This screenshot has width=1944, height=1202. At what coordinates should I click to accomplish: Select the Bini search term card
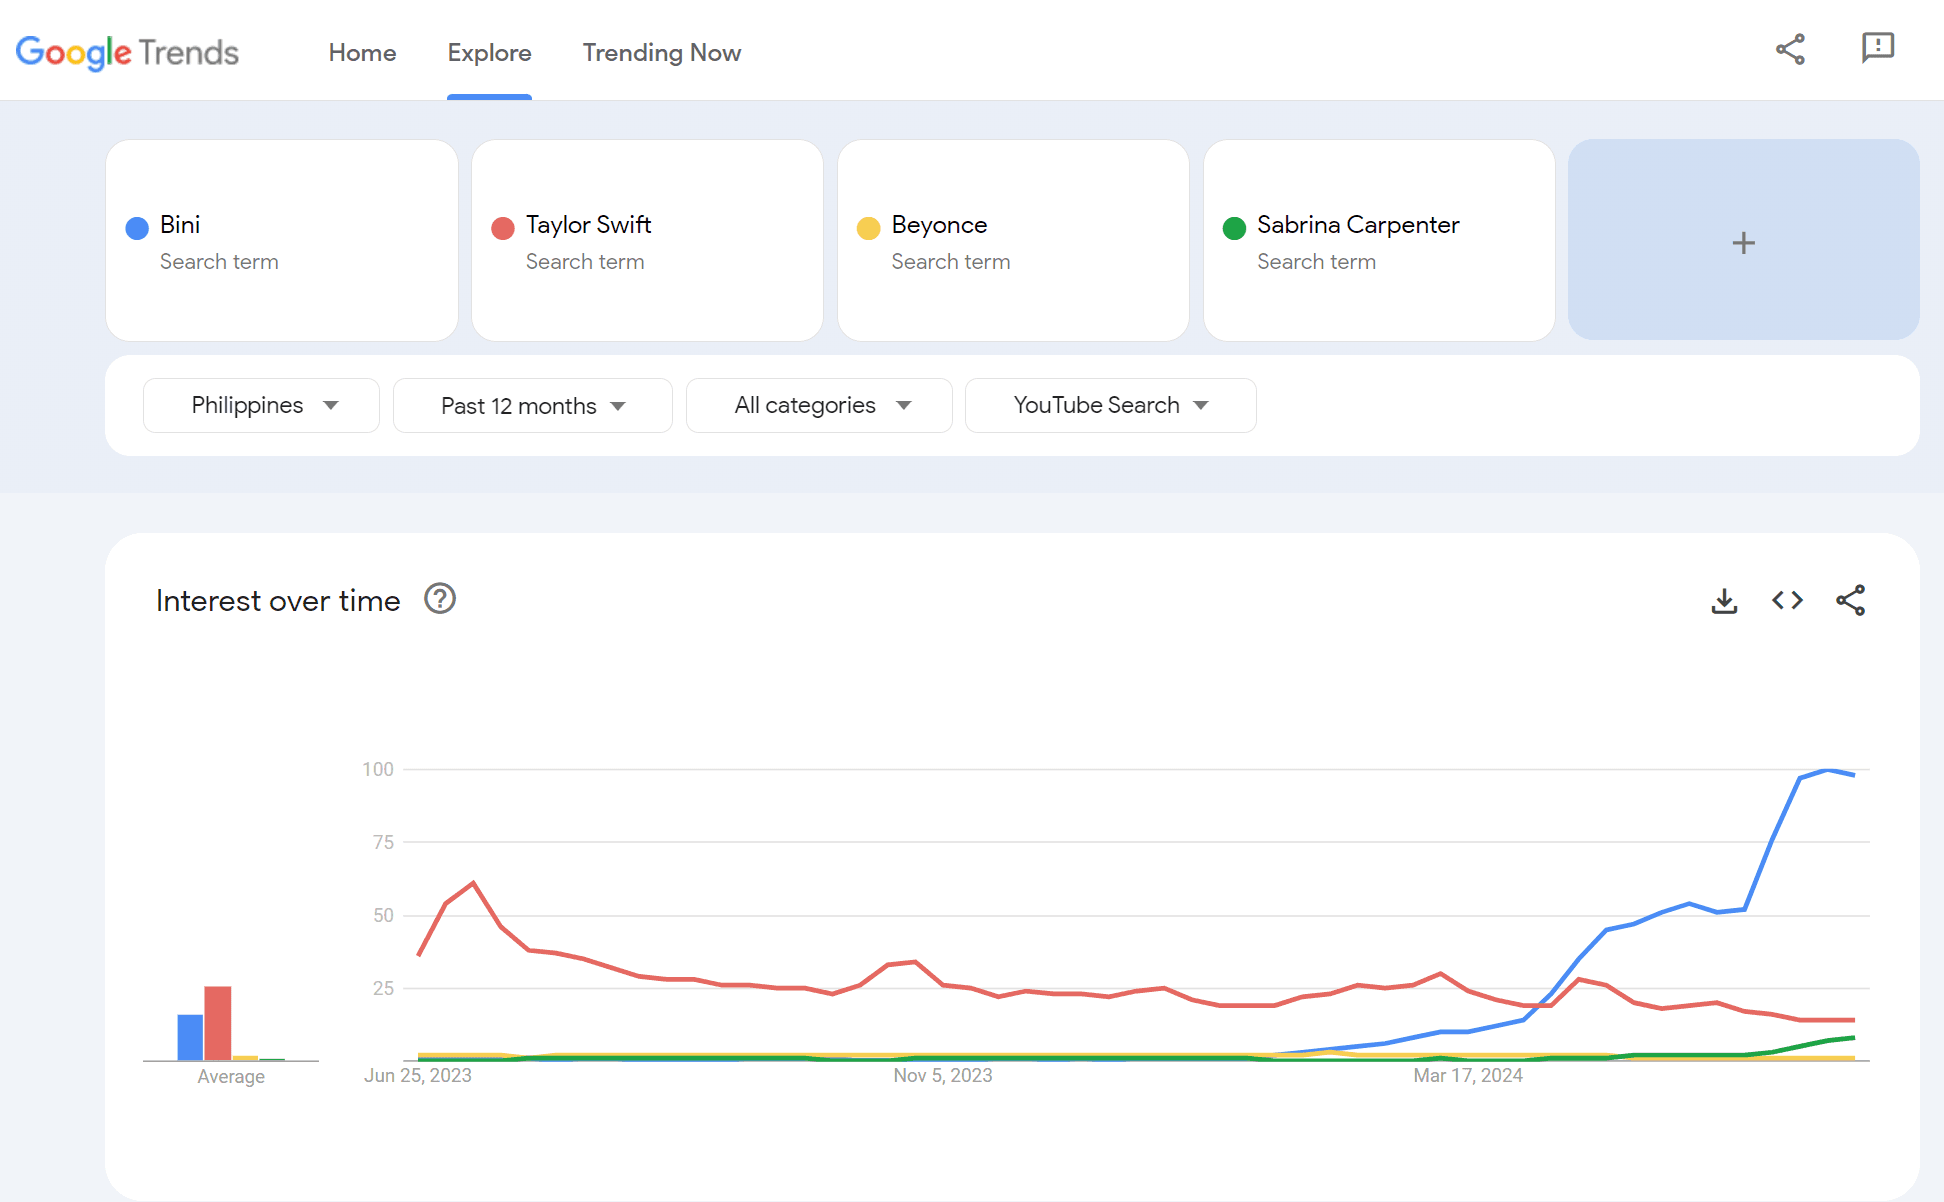[x=282, y=240]
